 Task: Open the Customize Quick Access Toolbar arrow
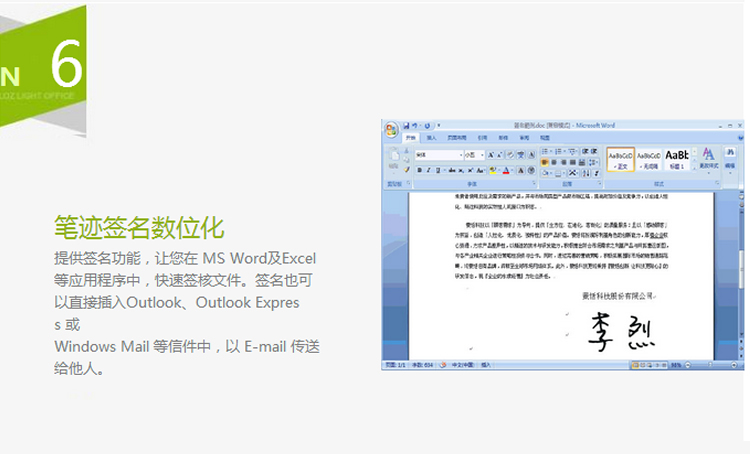tap(439, 125)
